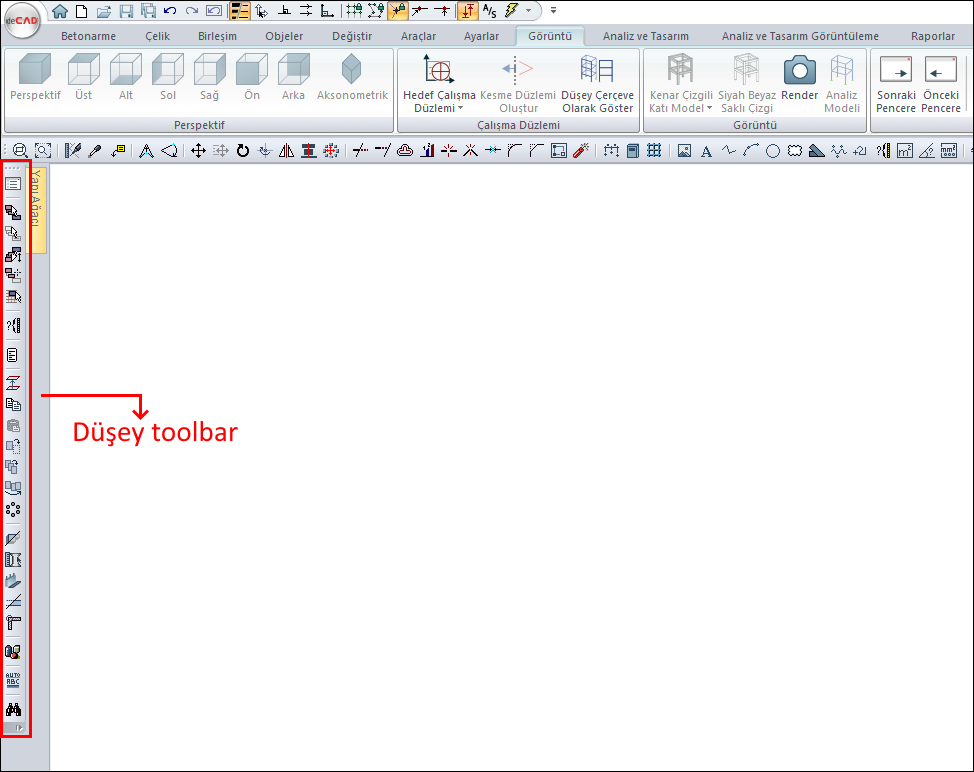Expand Kenar Çizgili Katı Model dropdown
This screenshot has width=974, height=772.
pyautogui.click(x=681, y=83)
